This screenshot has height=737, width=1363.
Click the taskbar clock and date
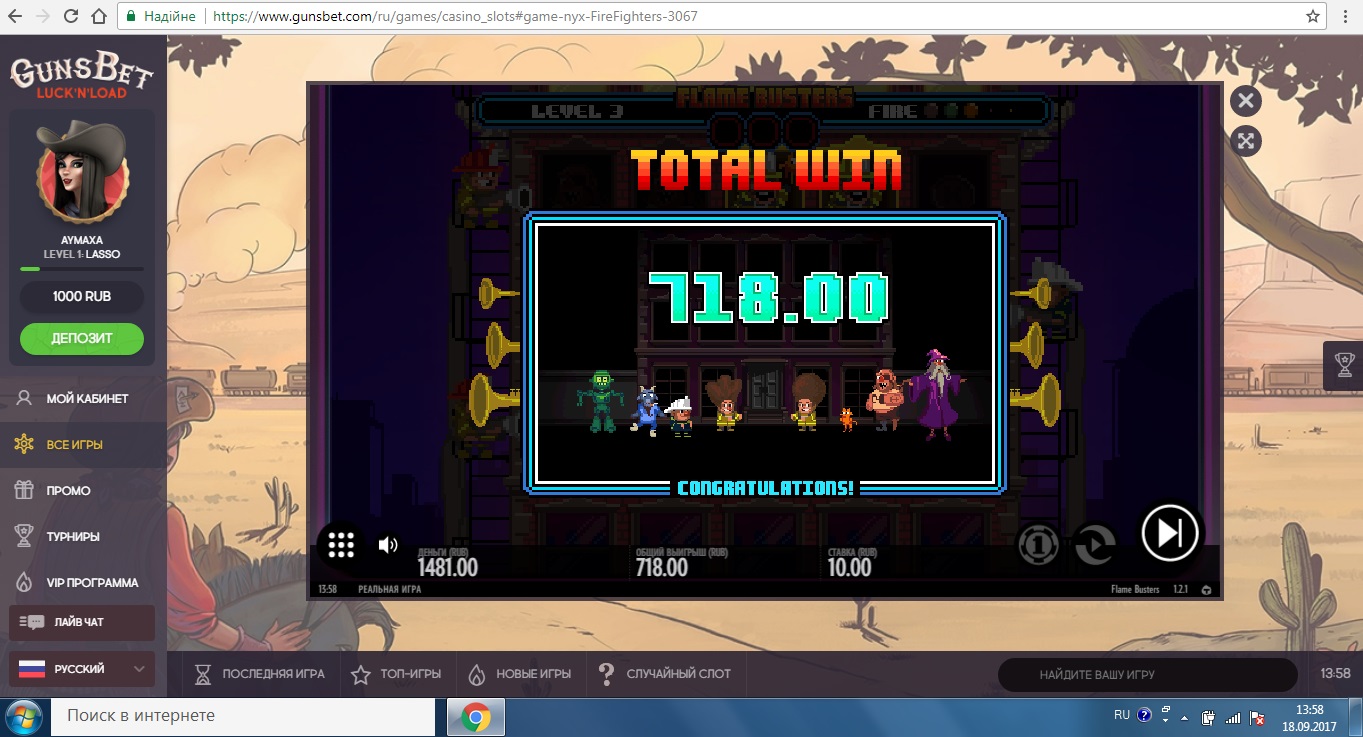click(1308, 716)
